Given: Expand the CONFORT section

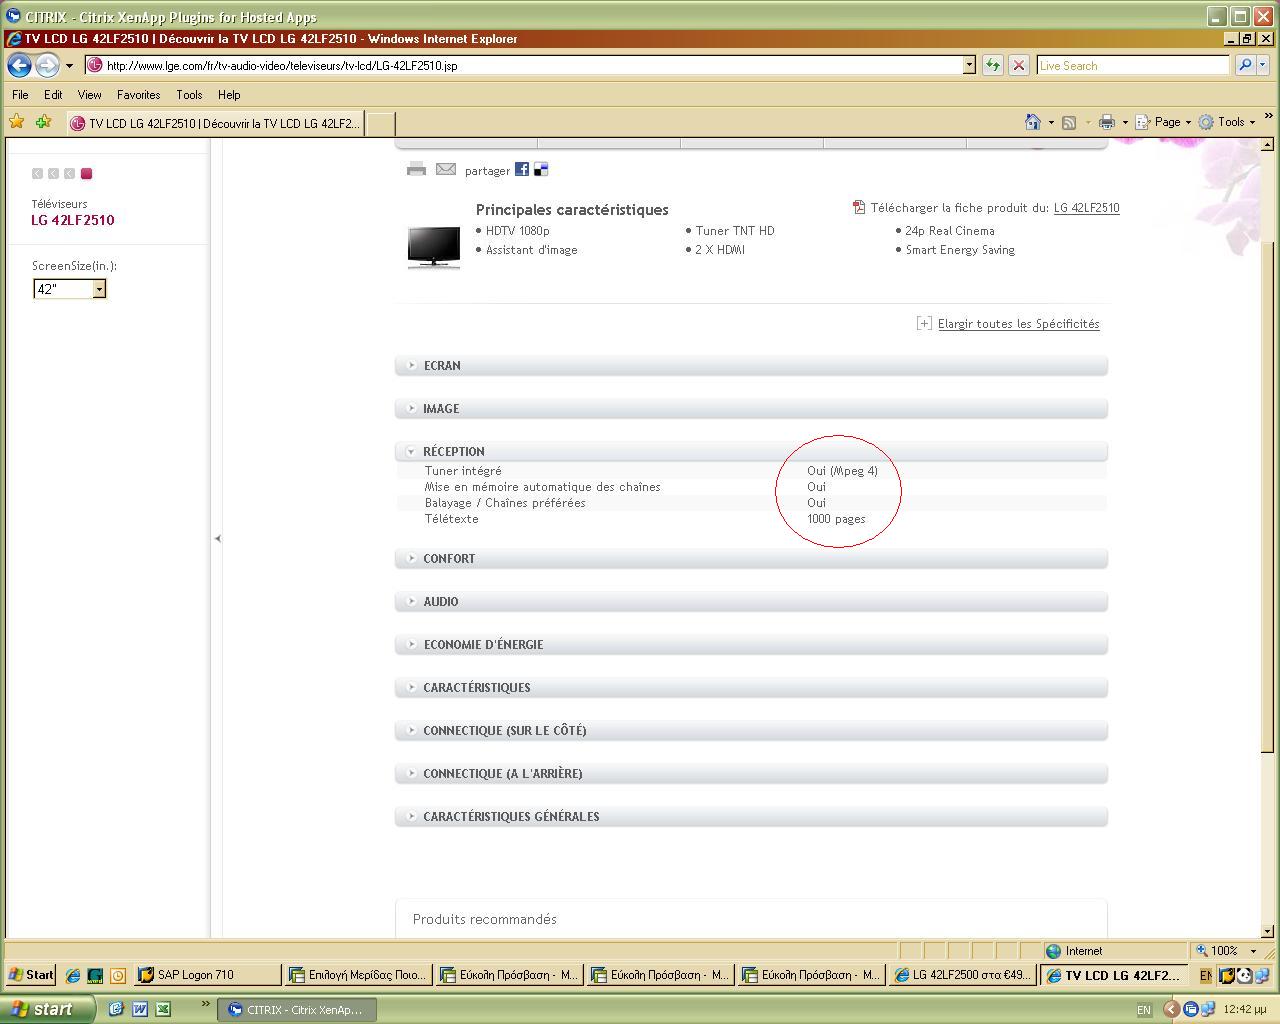Looking at the screenshot, I should point(751,558).
